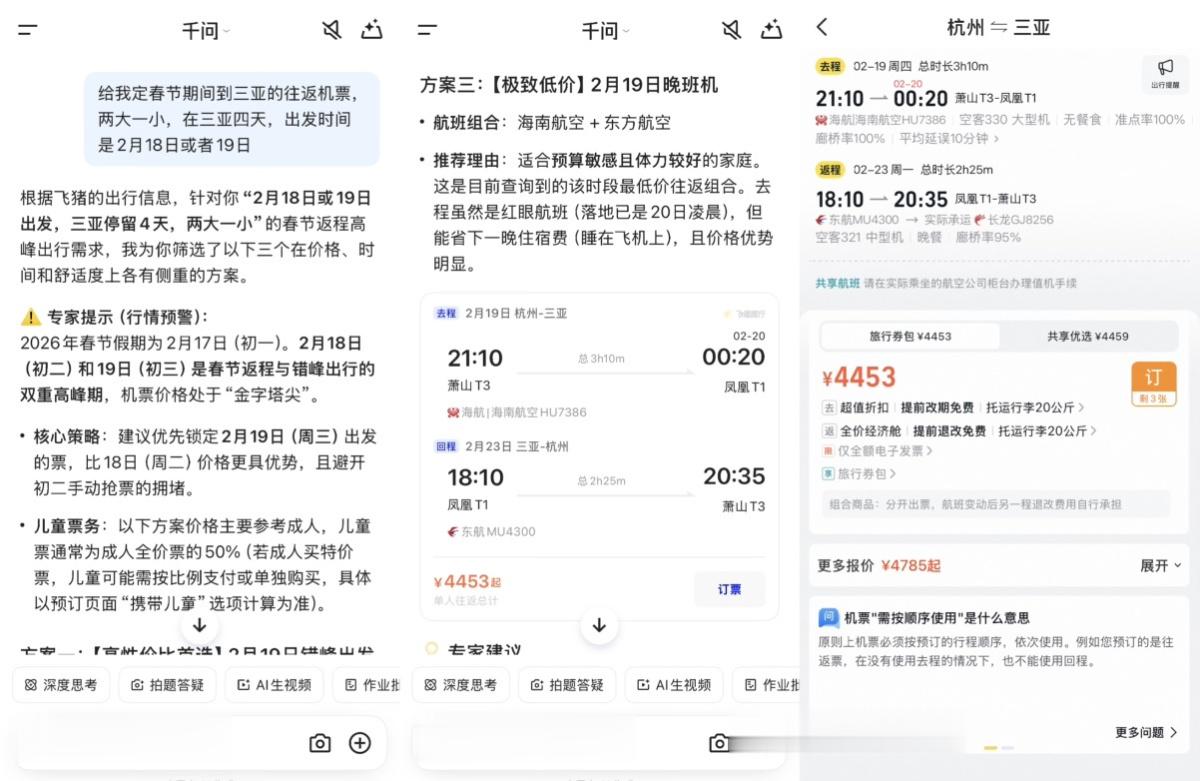
Task: Select the yellow 返程 tag for 02-23
Action: click(830, 169)
